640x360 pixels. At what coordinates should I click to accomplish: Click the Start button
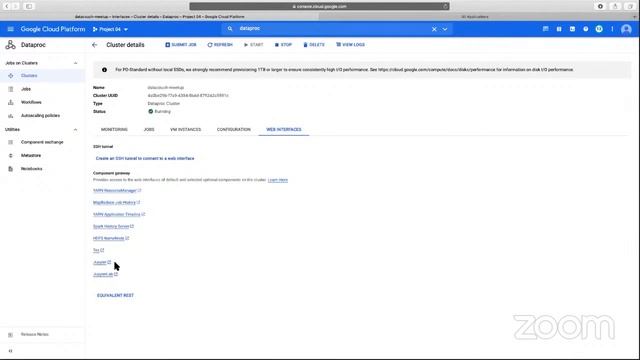[x=253, y=45]
